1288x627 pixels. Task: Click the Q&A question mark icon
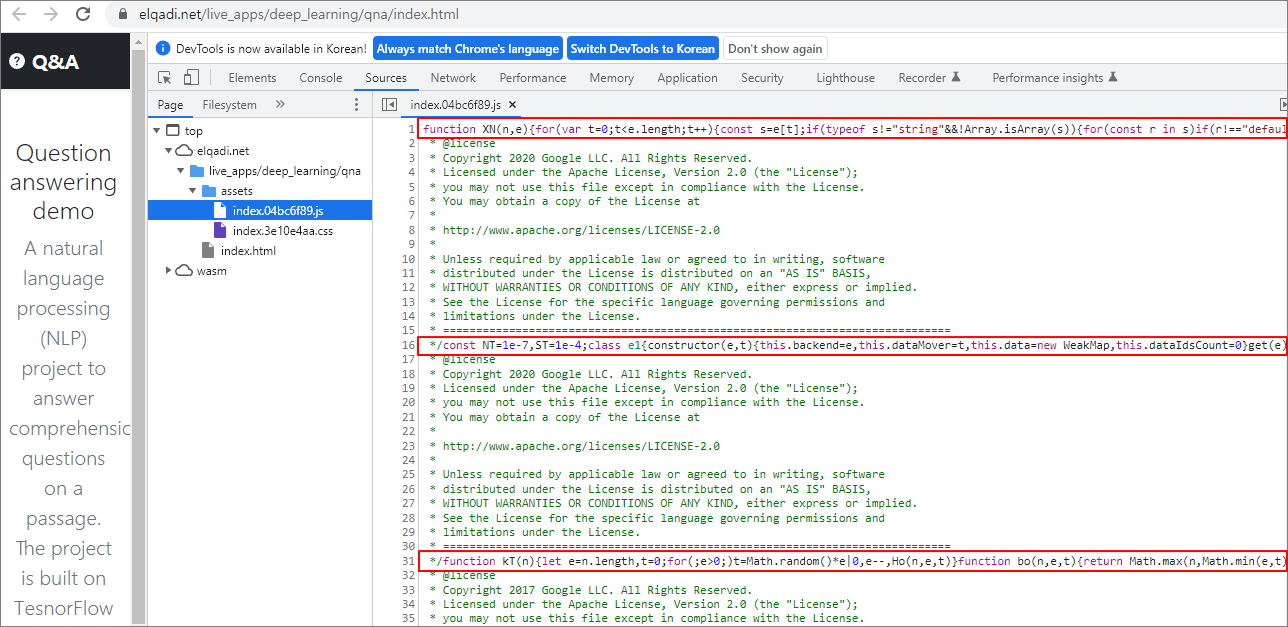17,61
